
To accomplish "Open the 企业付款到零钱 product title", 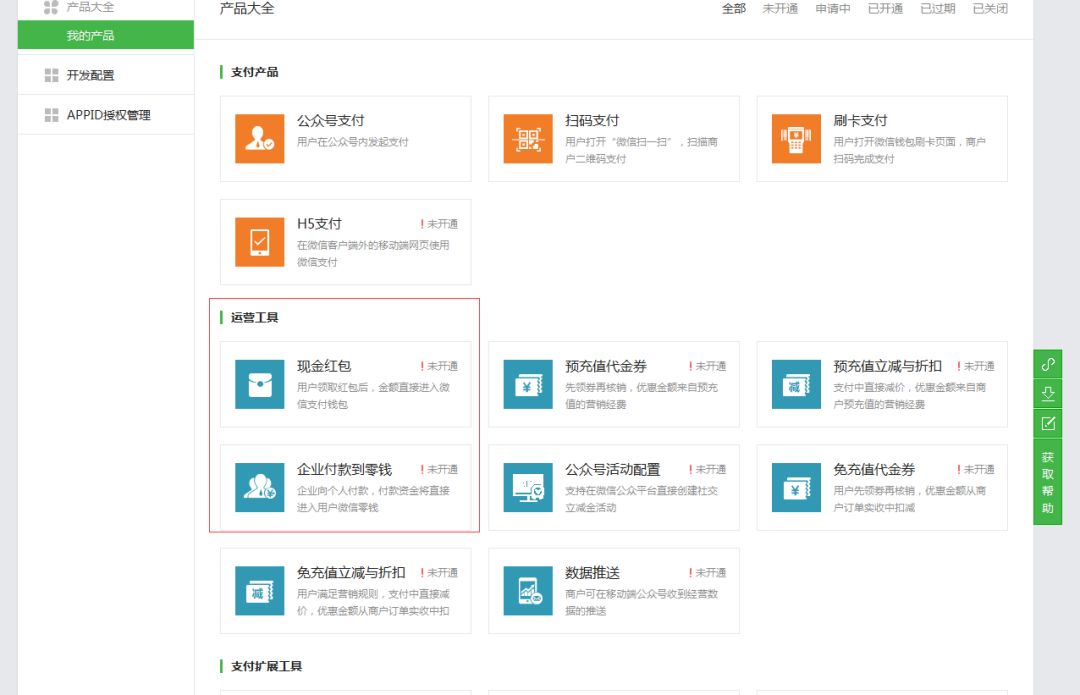I will 344,470.
